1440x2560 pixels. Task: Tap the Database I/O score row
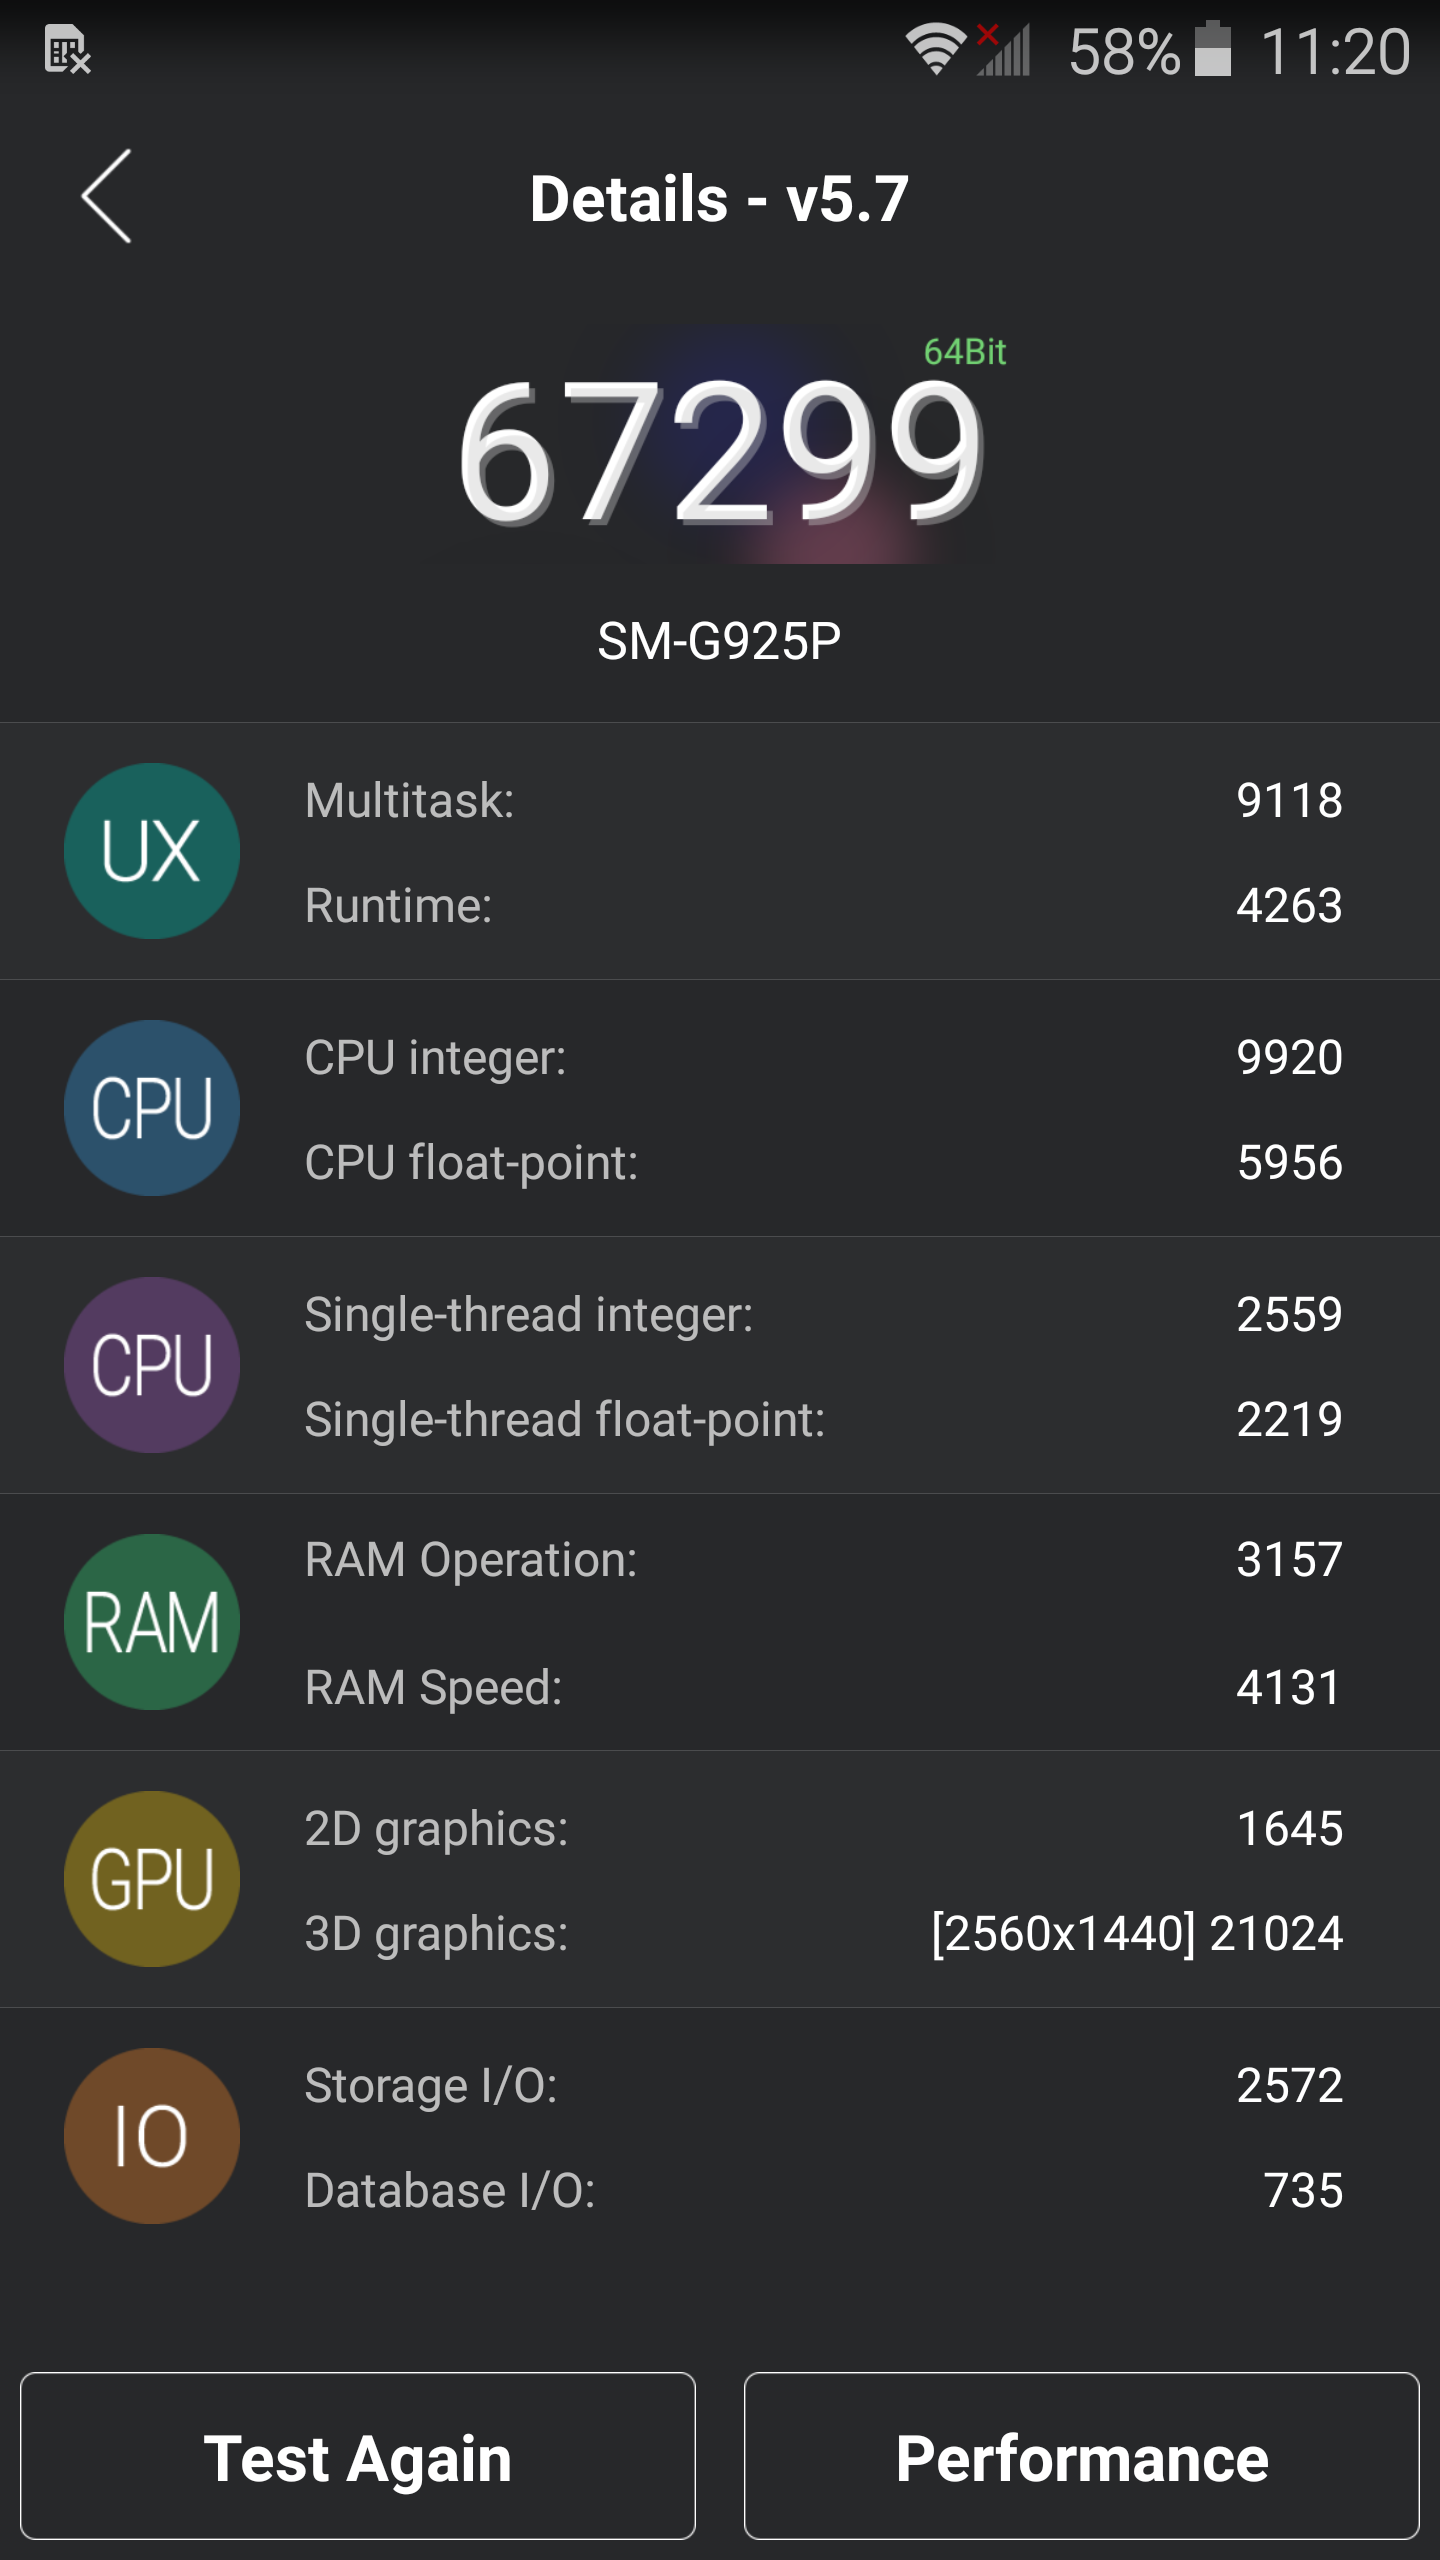coord(822,2191)
